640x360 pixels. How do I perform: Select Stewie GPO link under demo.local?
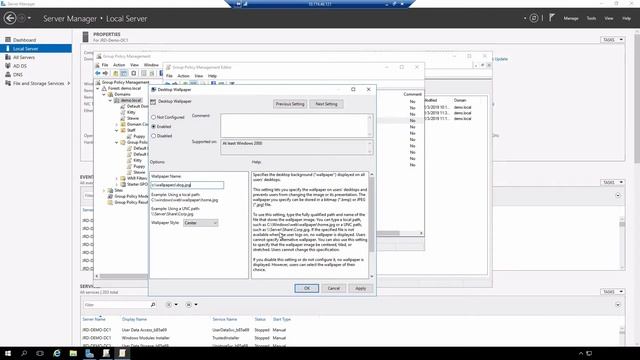coord(133,118)
